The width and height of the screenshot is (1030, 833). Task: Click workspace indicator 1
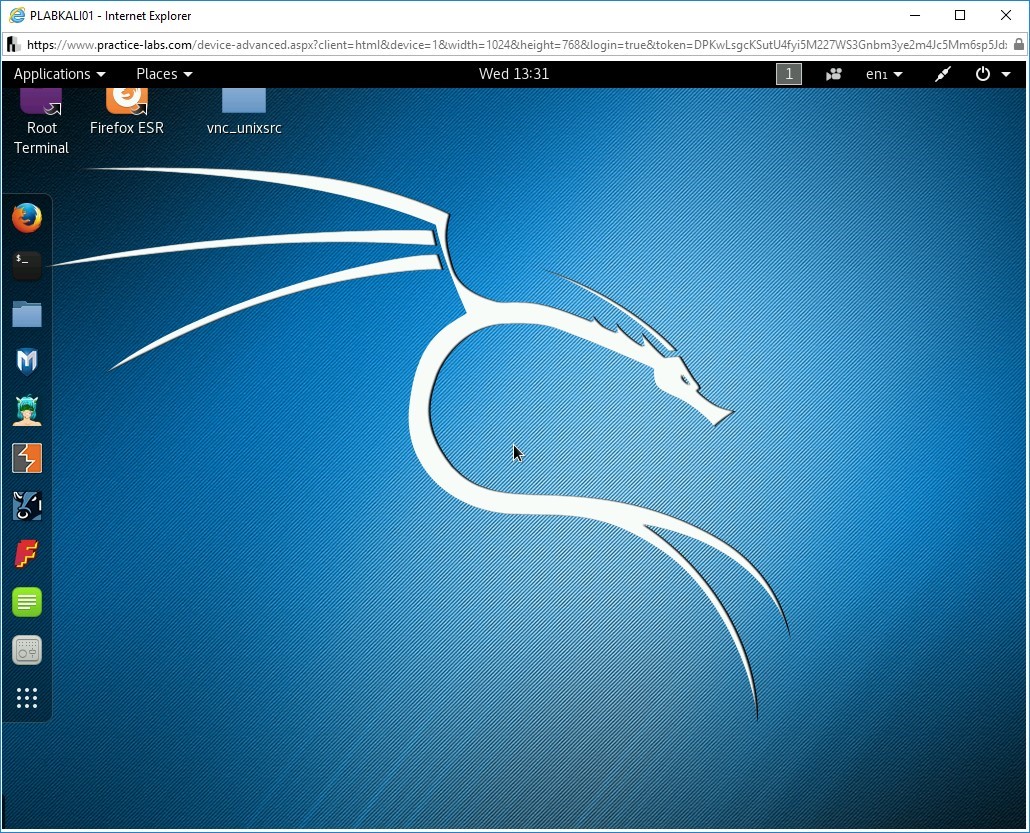(789, 74)
